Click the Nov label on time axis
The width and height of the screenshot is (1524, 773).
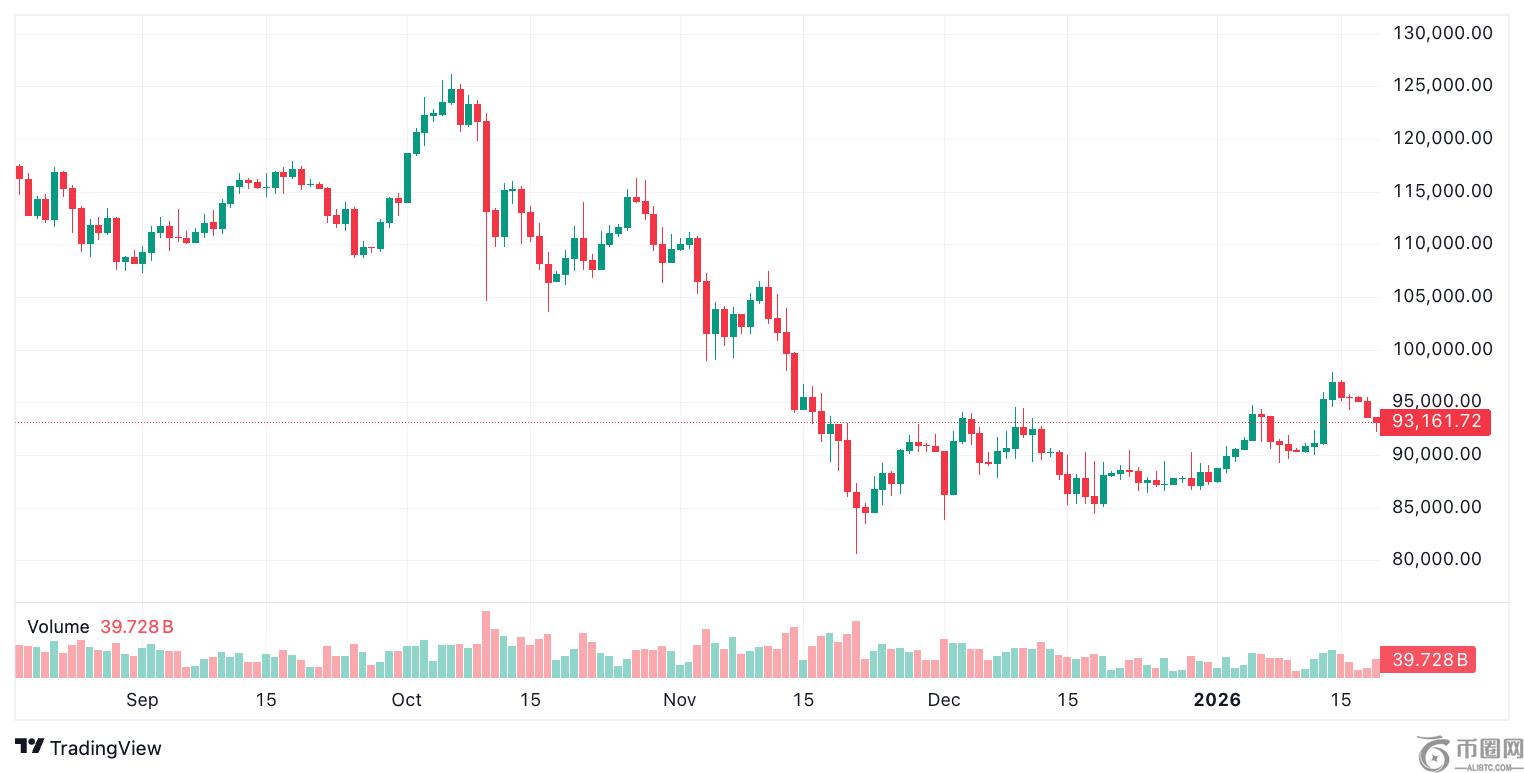click(x=679, y=700)
